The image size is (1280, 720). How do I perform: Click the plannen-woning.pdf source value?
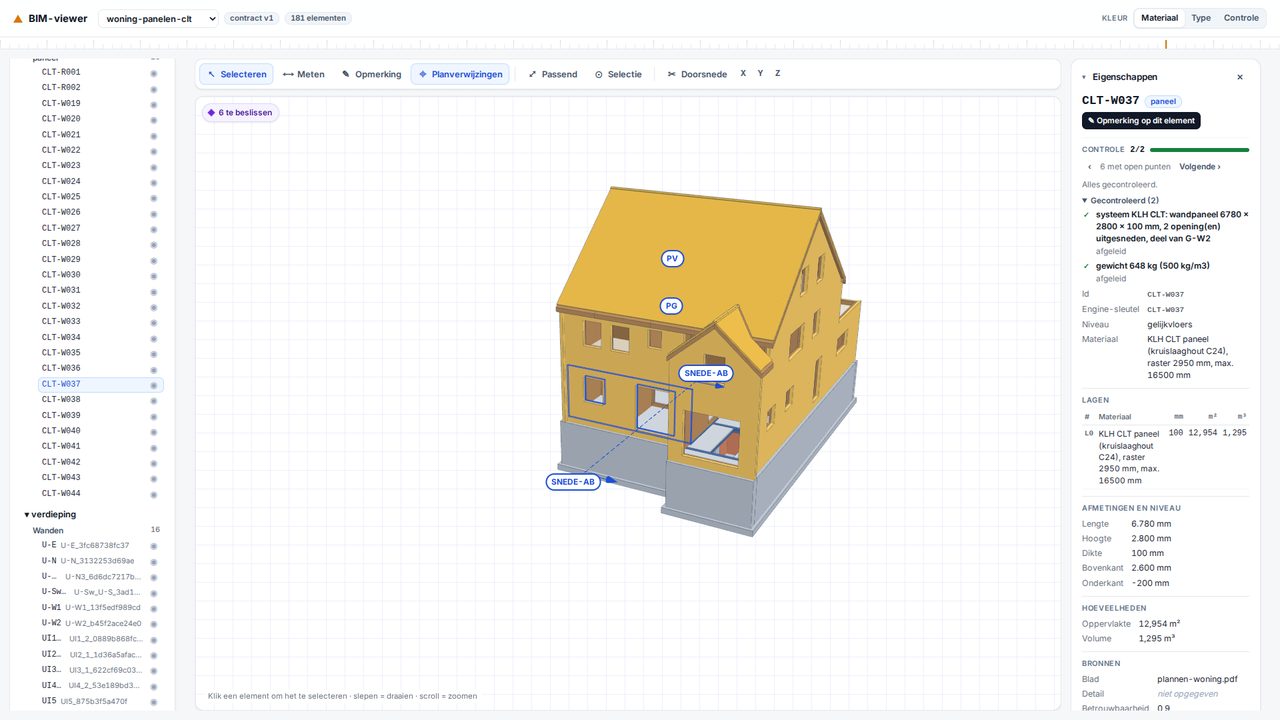(1197, 680)
